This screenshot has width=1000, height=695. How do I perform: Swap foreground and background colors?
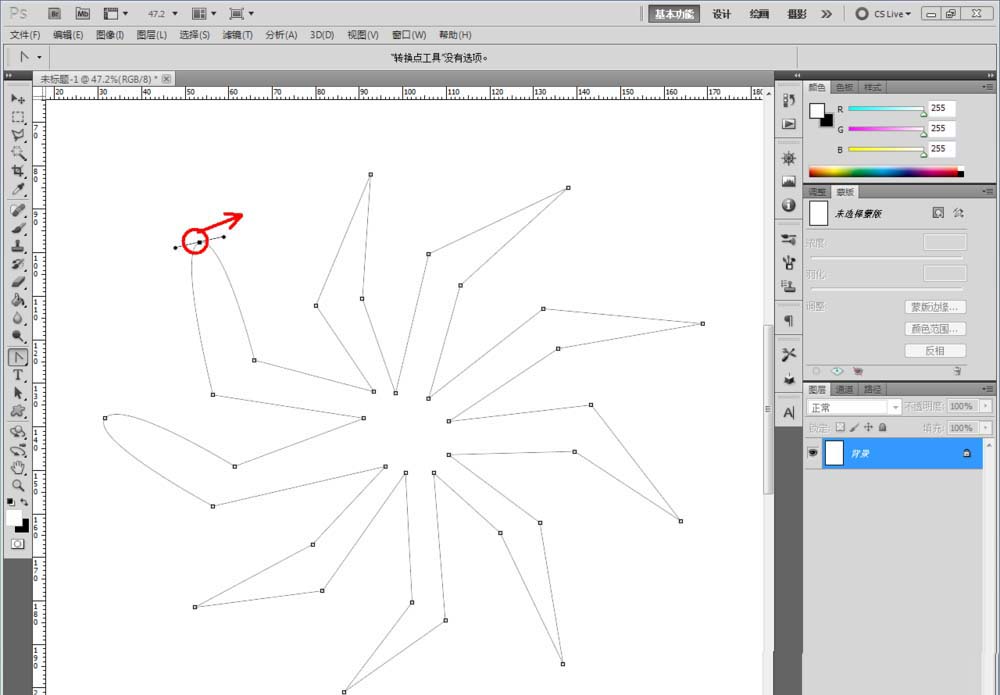24,502
